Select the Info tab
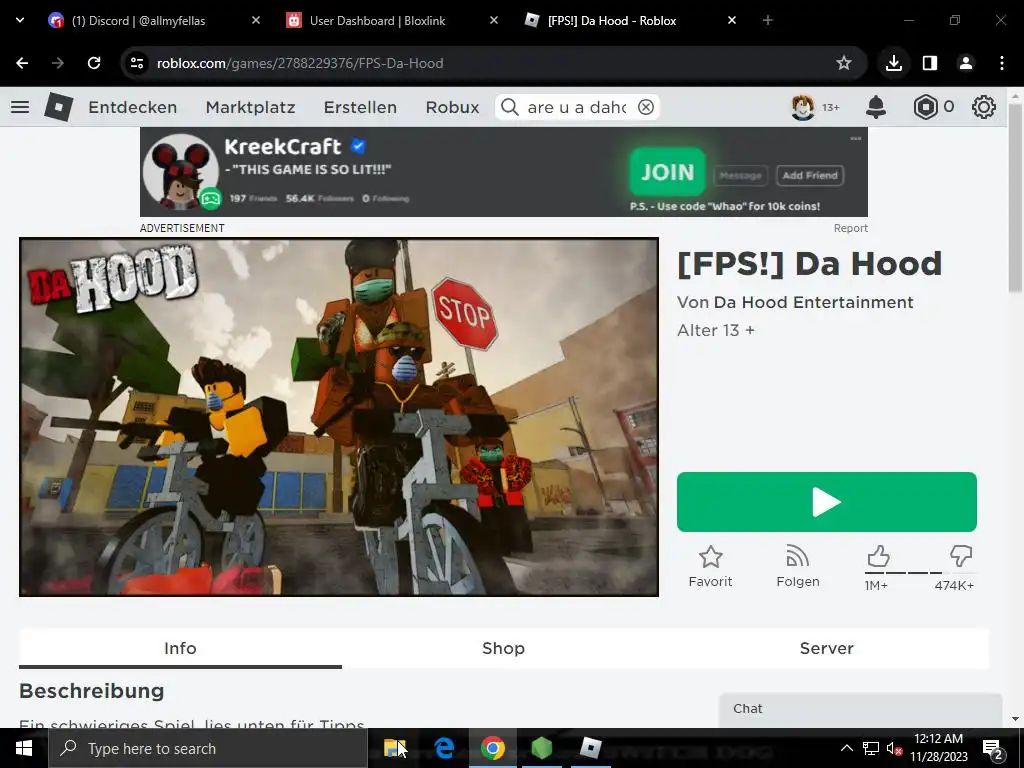1024x768 pixels. click(180, 648)
